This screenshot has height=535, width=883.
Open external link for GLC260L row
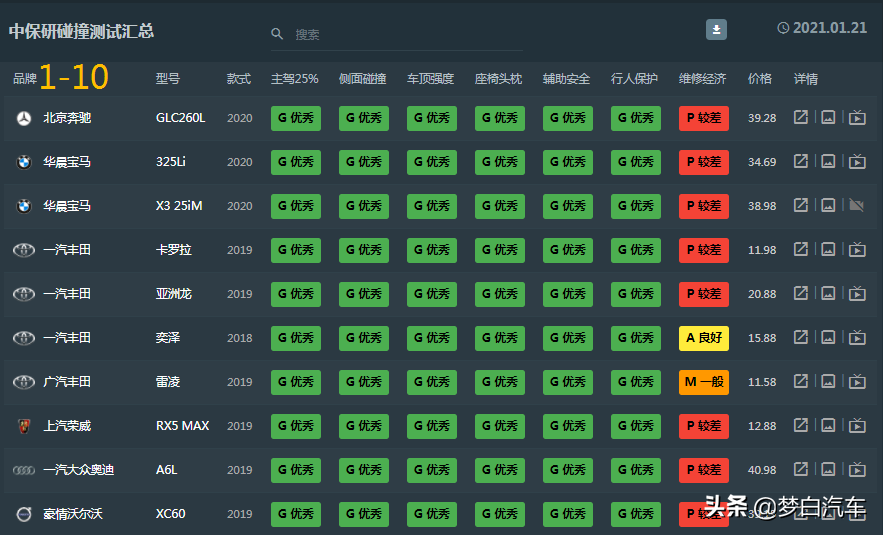click(800, 118)
